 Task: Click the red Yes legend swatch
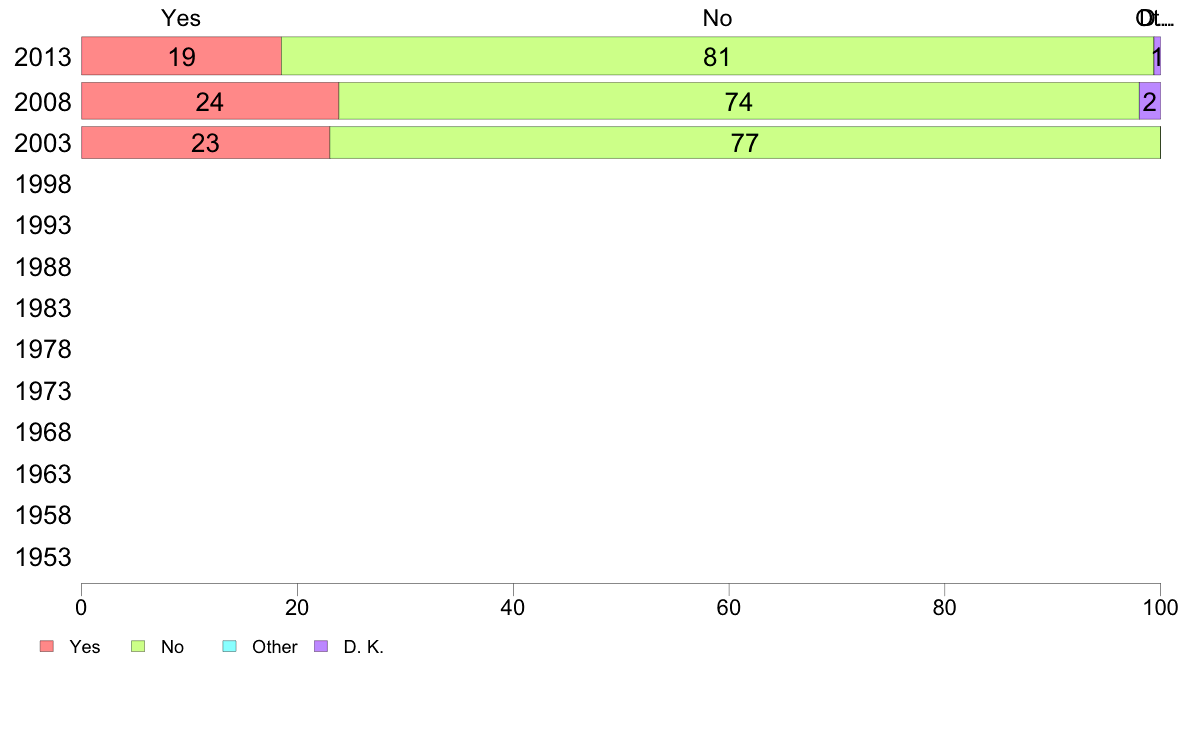click(x=47, y=646)
